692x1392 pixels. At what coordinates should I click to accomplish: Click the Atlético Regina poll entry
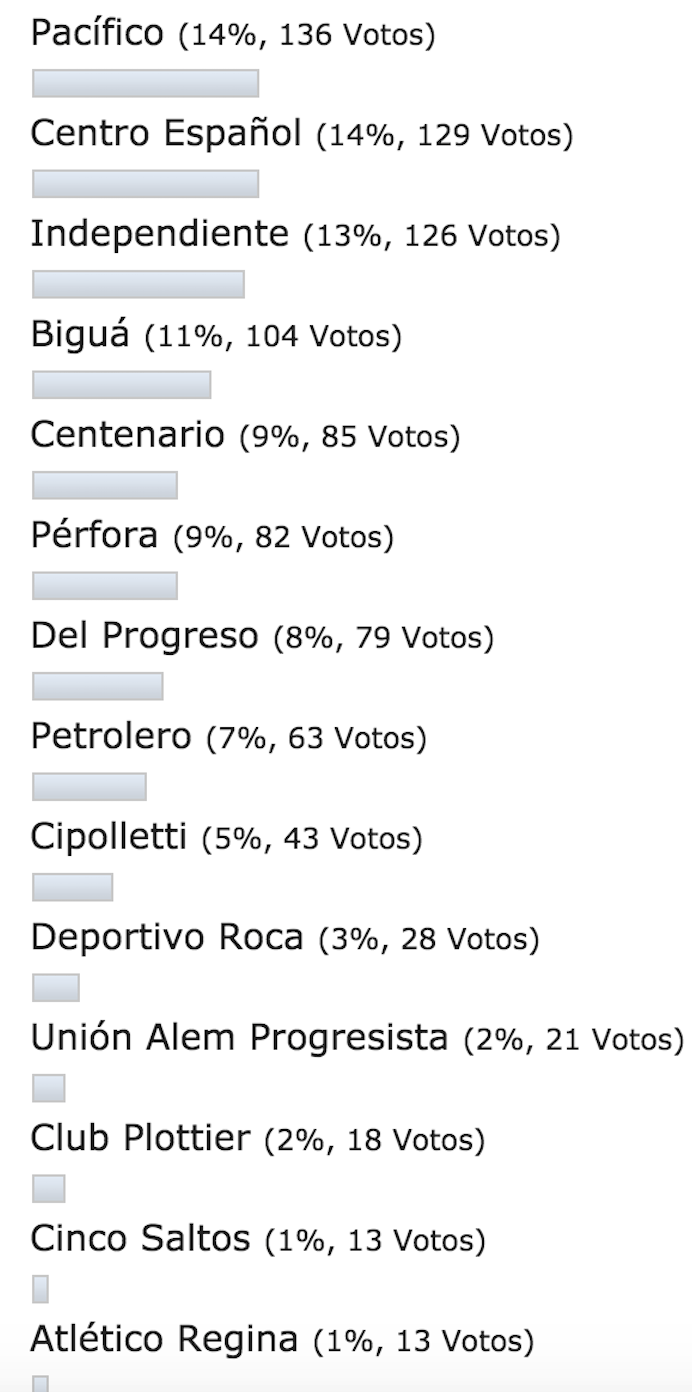(282, 1339)
